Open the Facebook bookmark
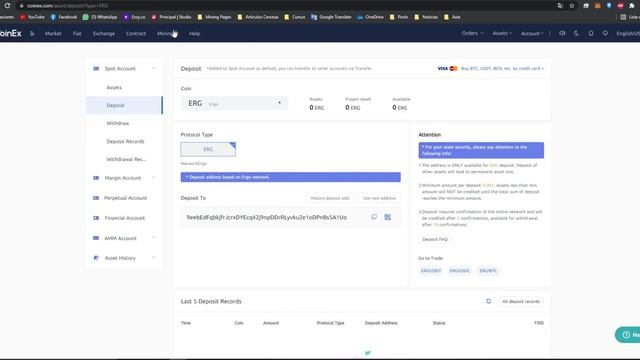The height and width of the screenshot is (360, 640). click(x=63, y=17)
